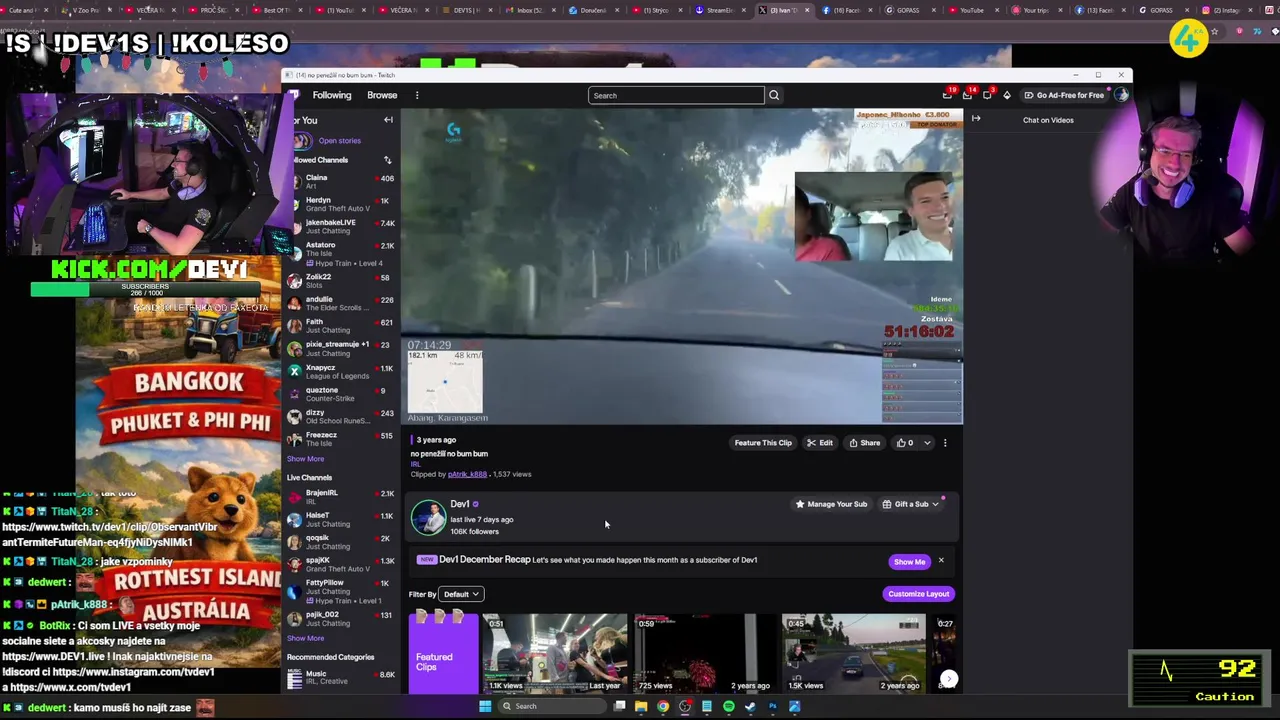
Task: Open dizzy channel in the sidebar
Action: click(340, 416)
